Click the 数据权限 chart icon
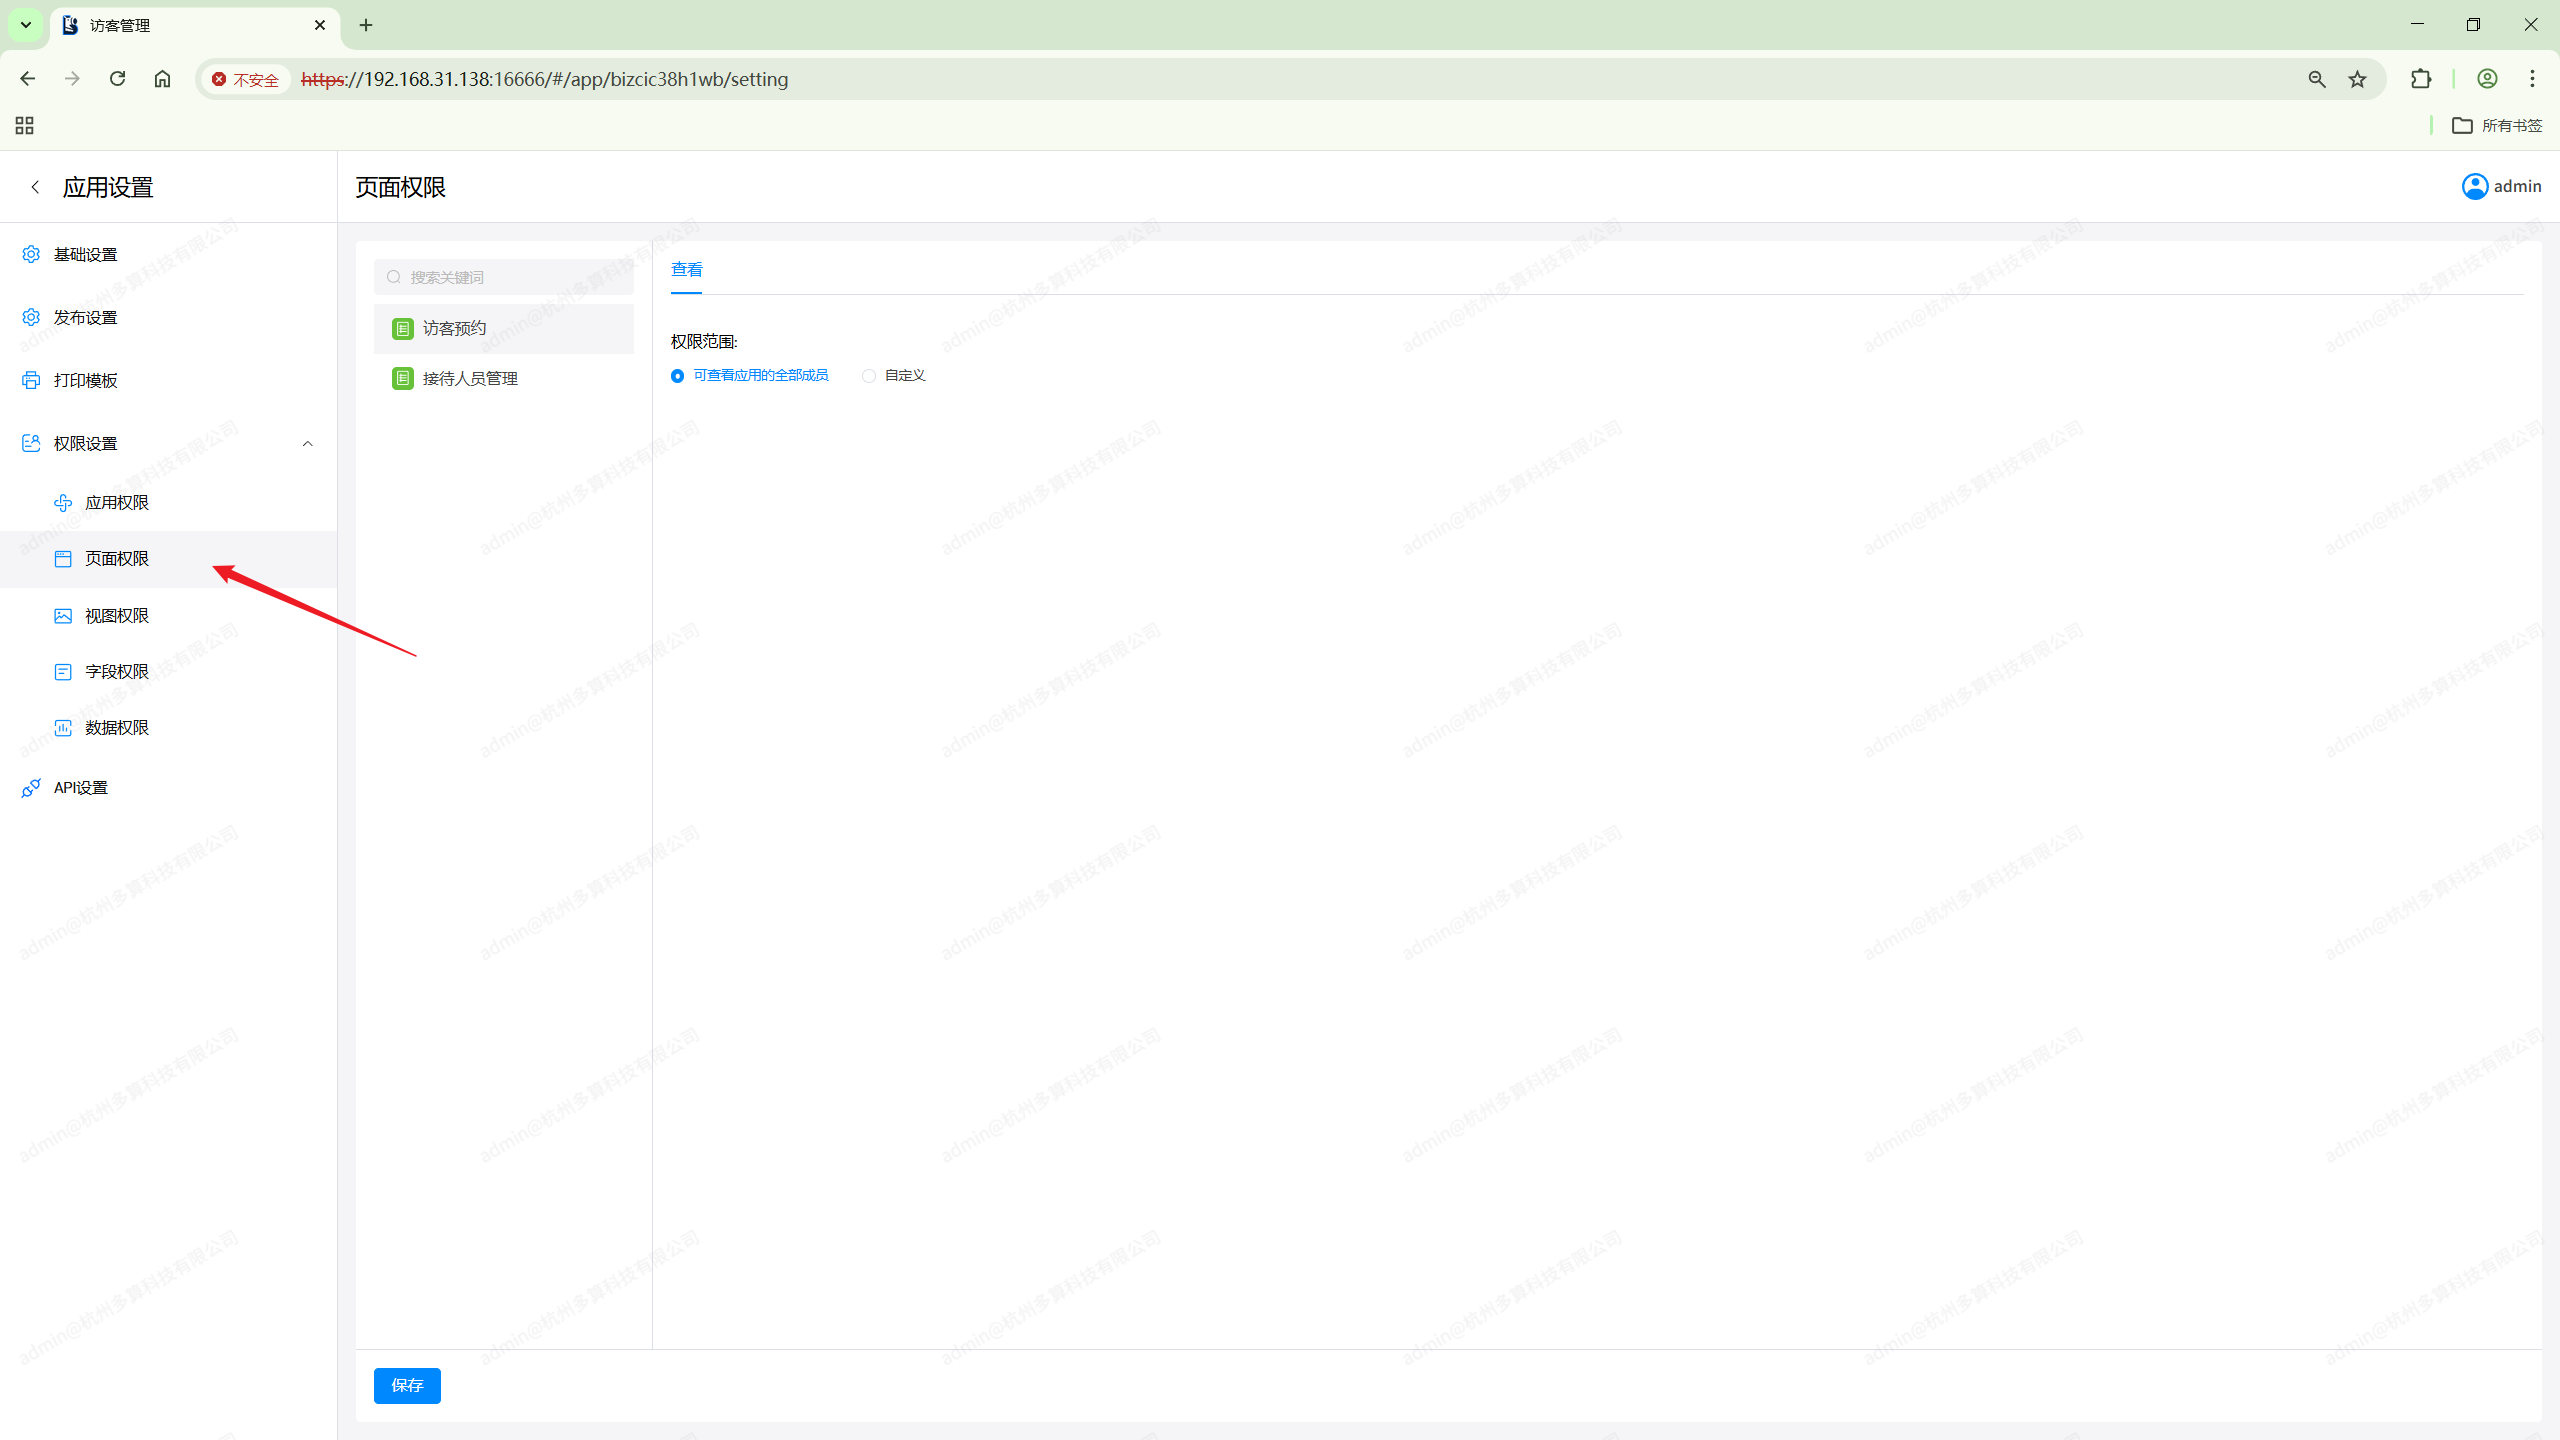 point(63,727)
